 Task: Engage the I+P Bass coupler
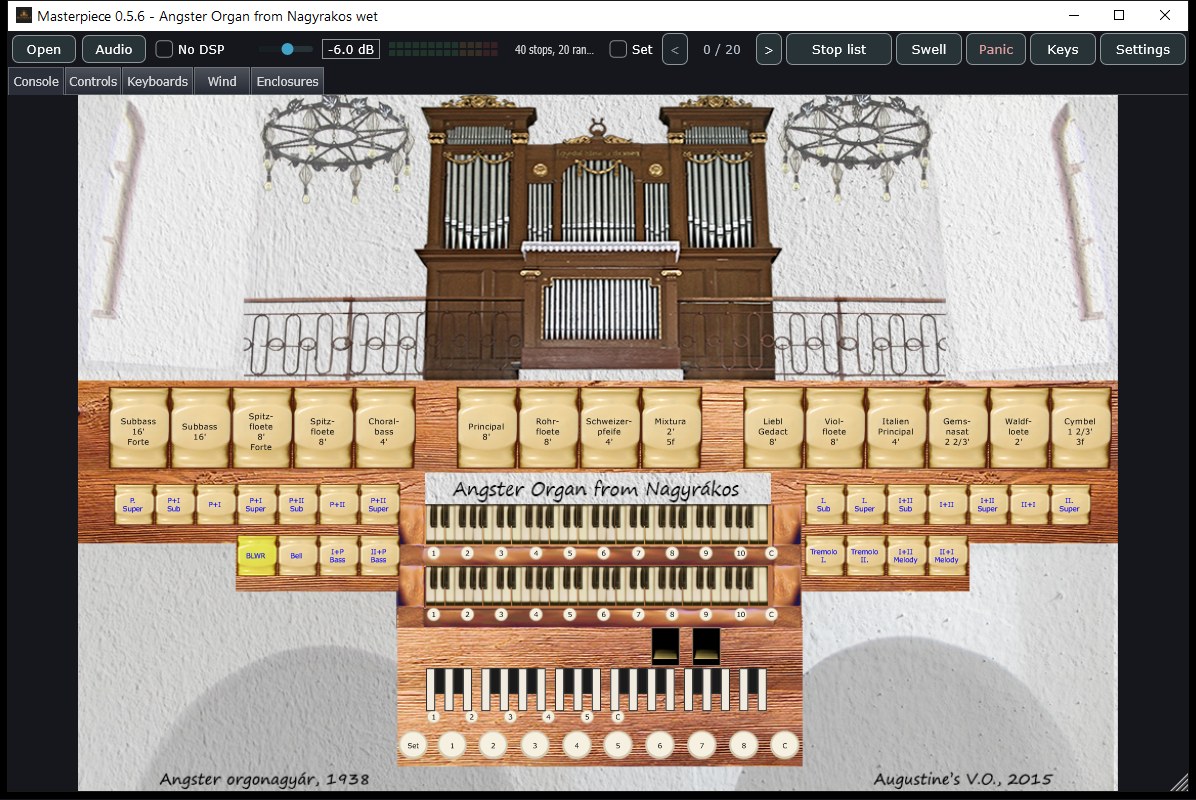[337, 556]
